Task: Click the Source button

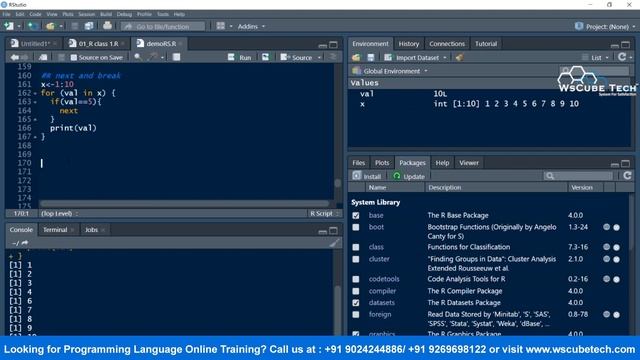Action: click(x=297, y=58)
